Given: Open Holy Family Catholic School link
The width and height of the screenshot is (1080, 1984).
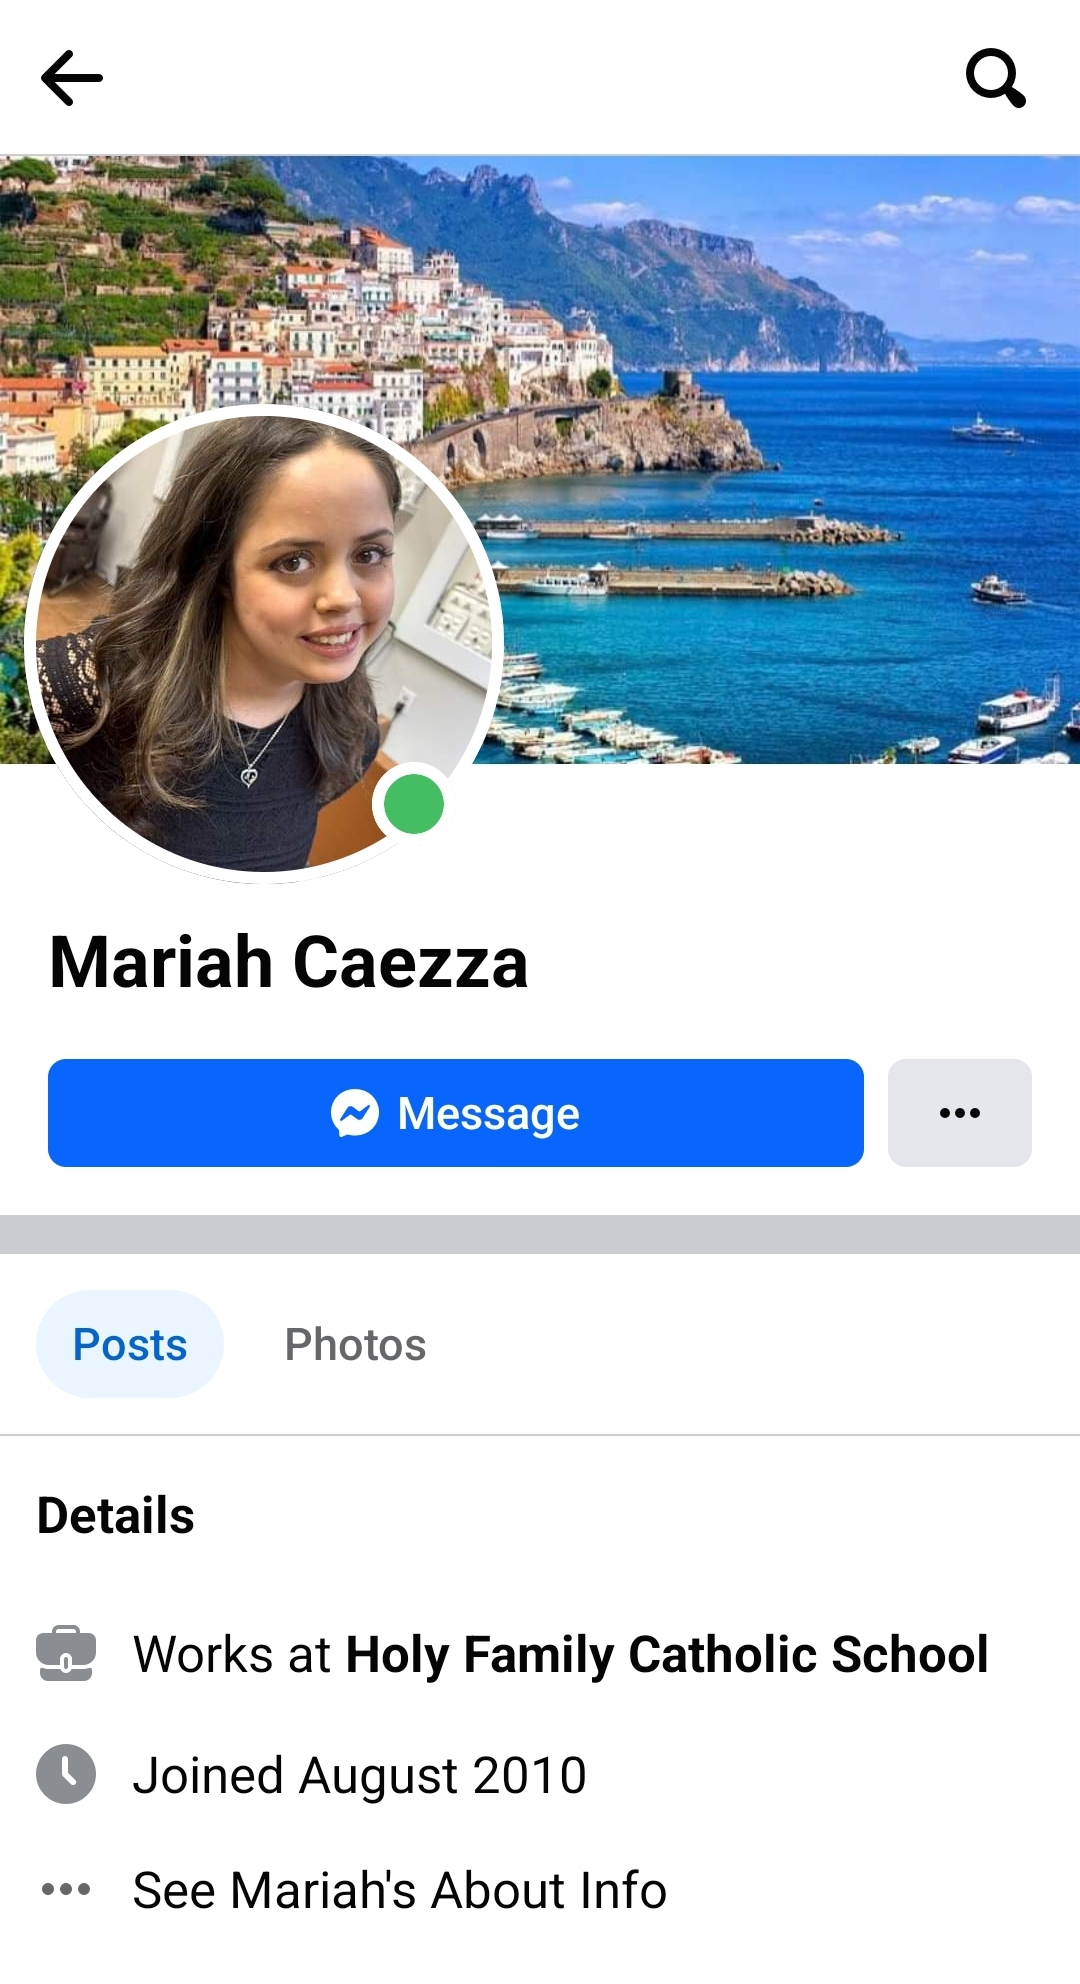Looking at the screenshot, I should coord(667,1654).
